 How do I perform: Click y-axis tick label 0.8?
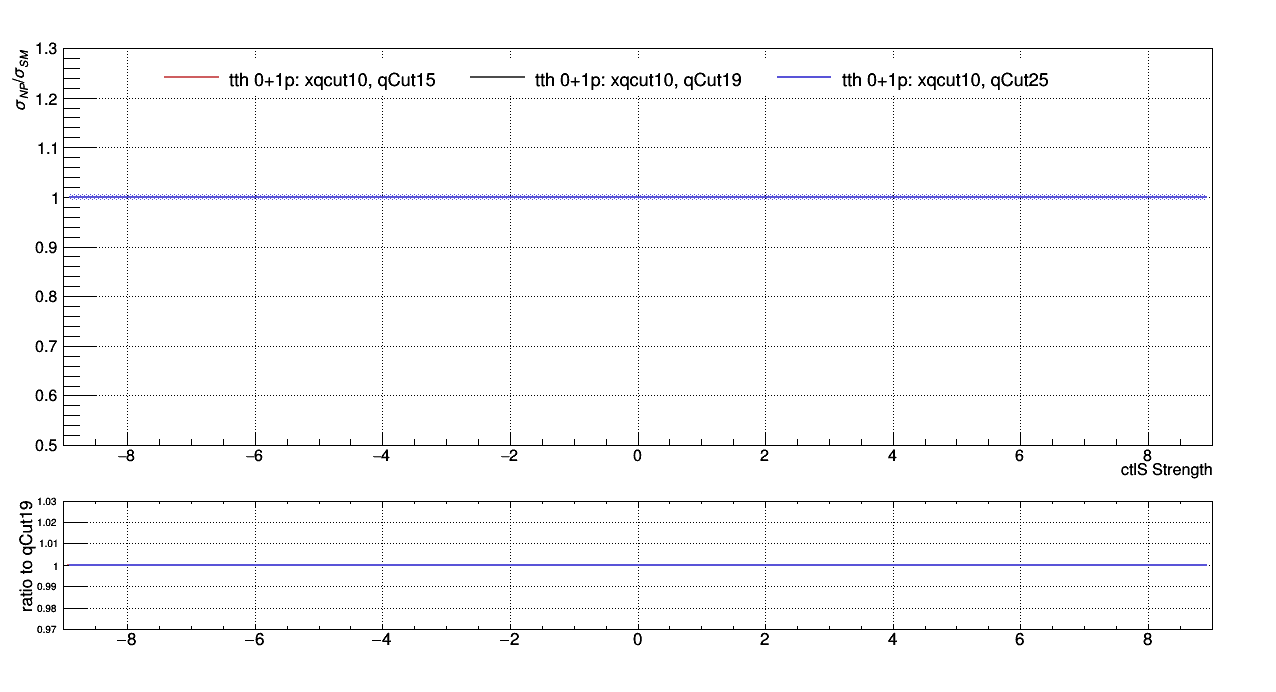46,297
